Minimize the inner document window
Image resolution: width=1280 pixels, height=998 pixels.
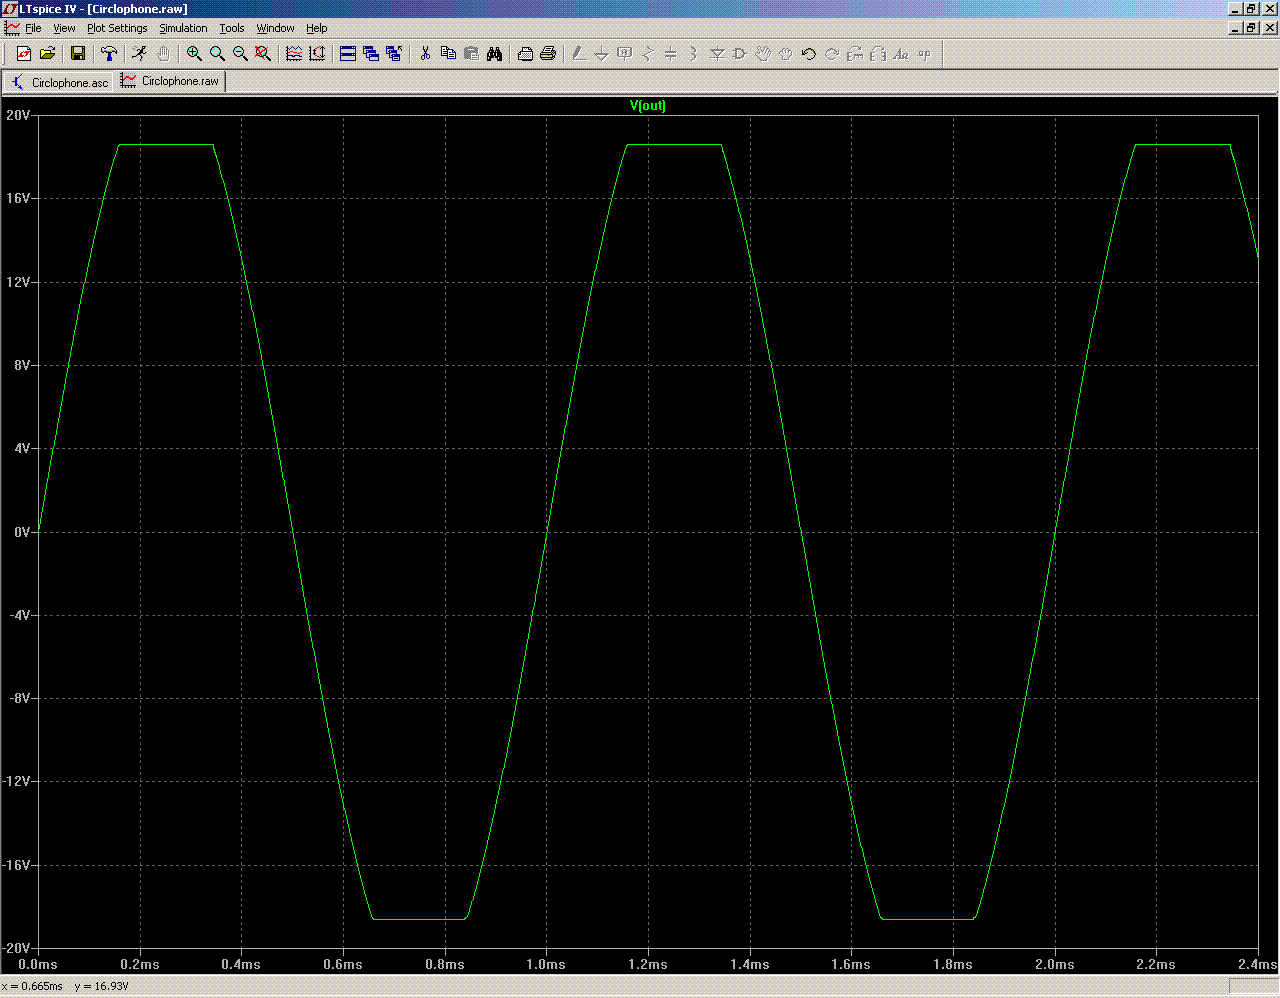pos(1235,28)
